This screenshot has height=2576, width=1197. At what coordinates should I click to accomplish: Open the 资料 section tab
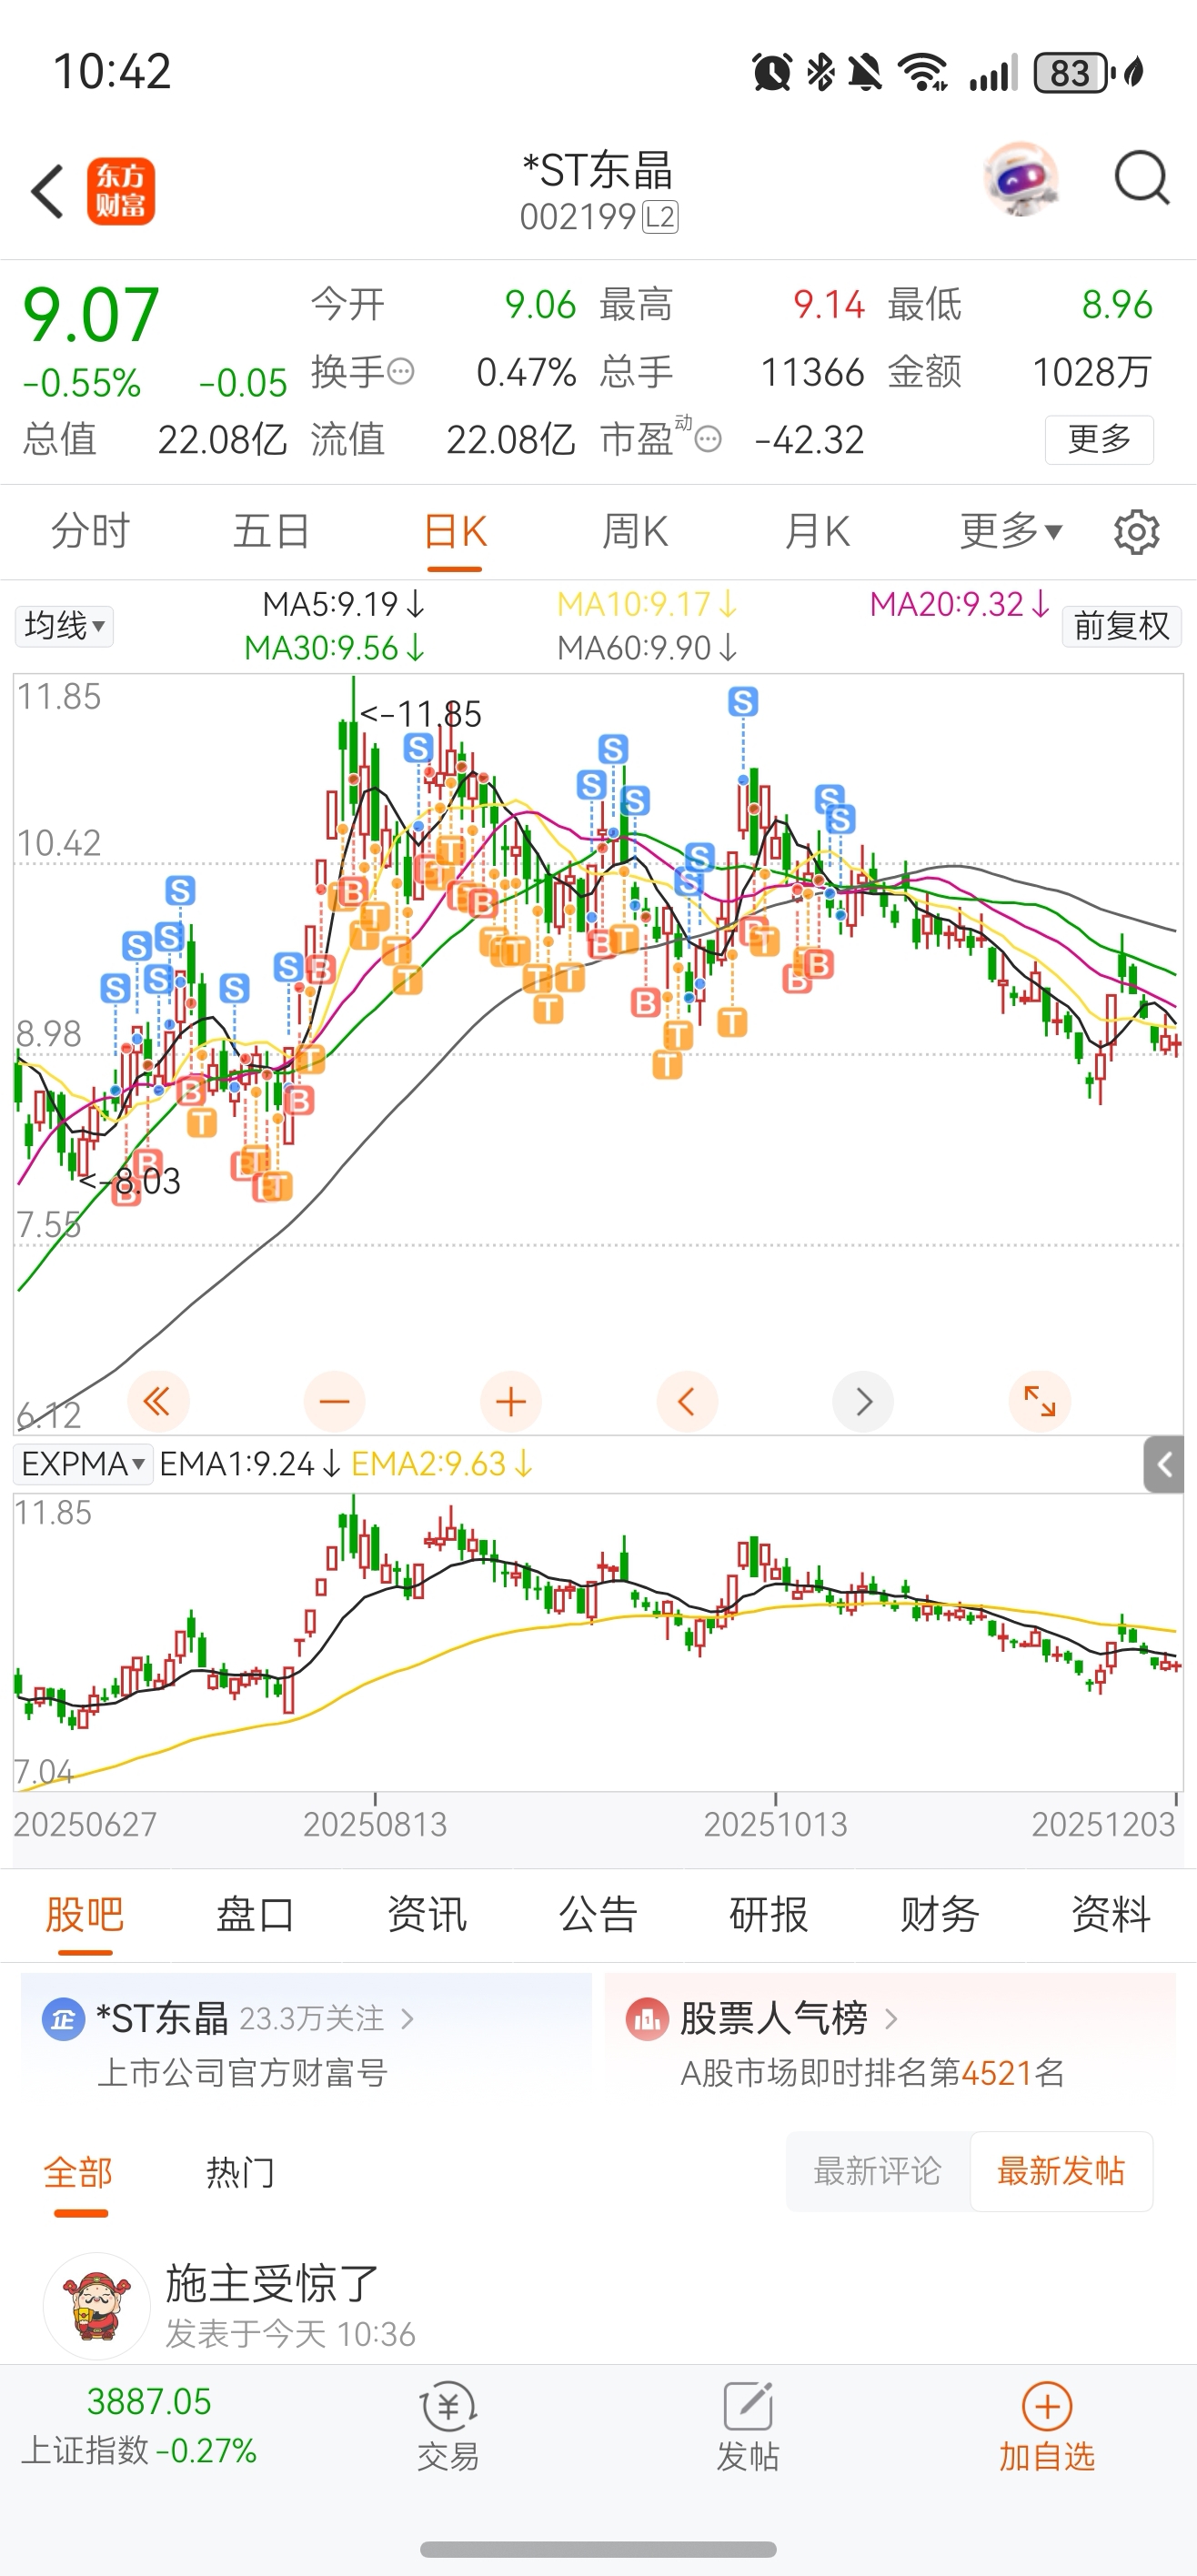tap(1111, 1914)
